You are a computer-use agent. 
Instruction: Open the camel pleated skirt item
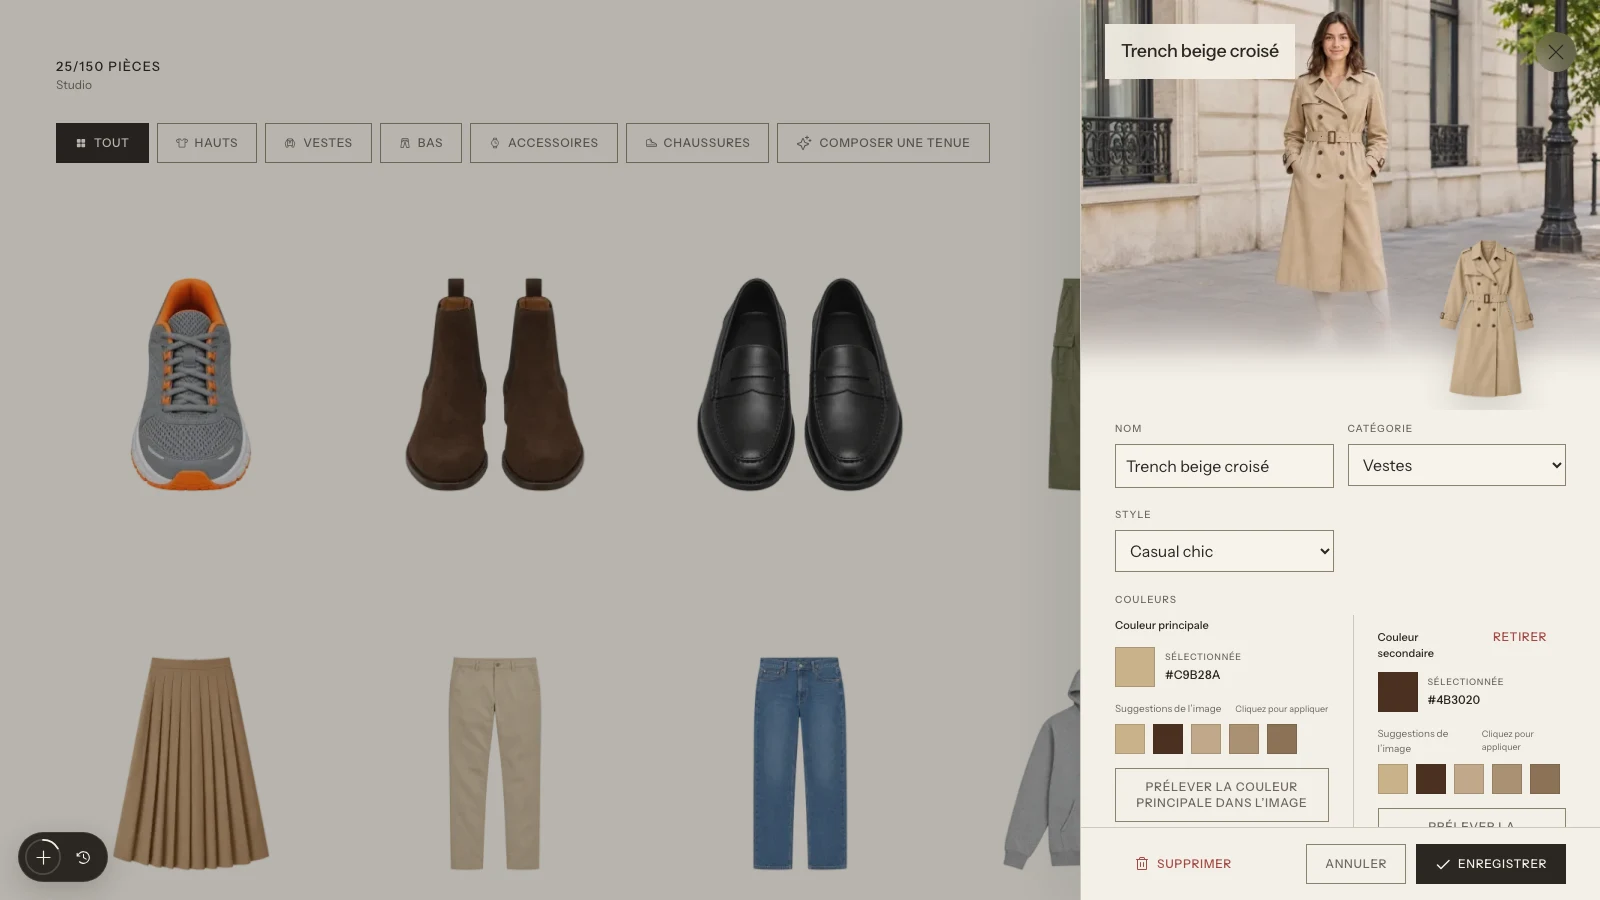coord(190,762)
